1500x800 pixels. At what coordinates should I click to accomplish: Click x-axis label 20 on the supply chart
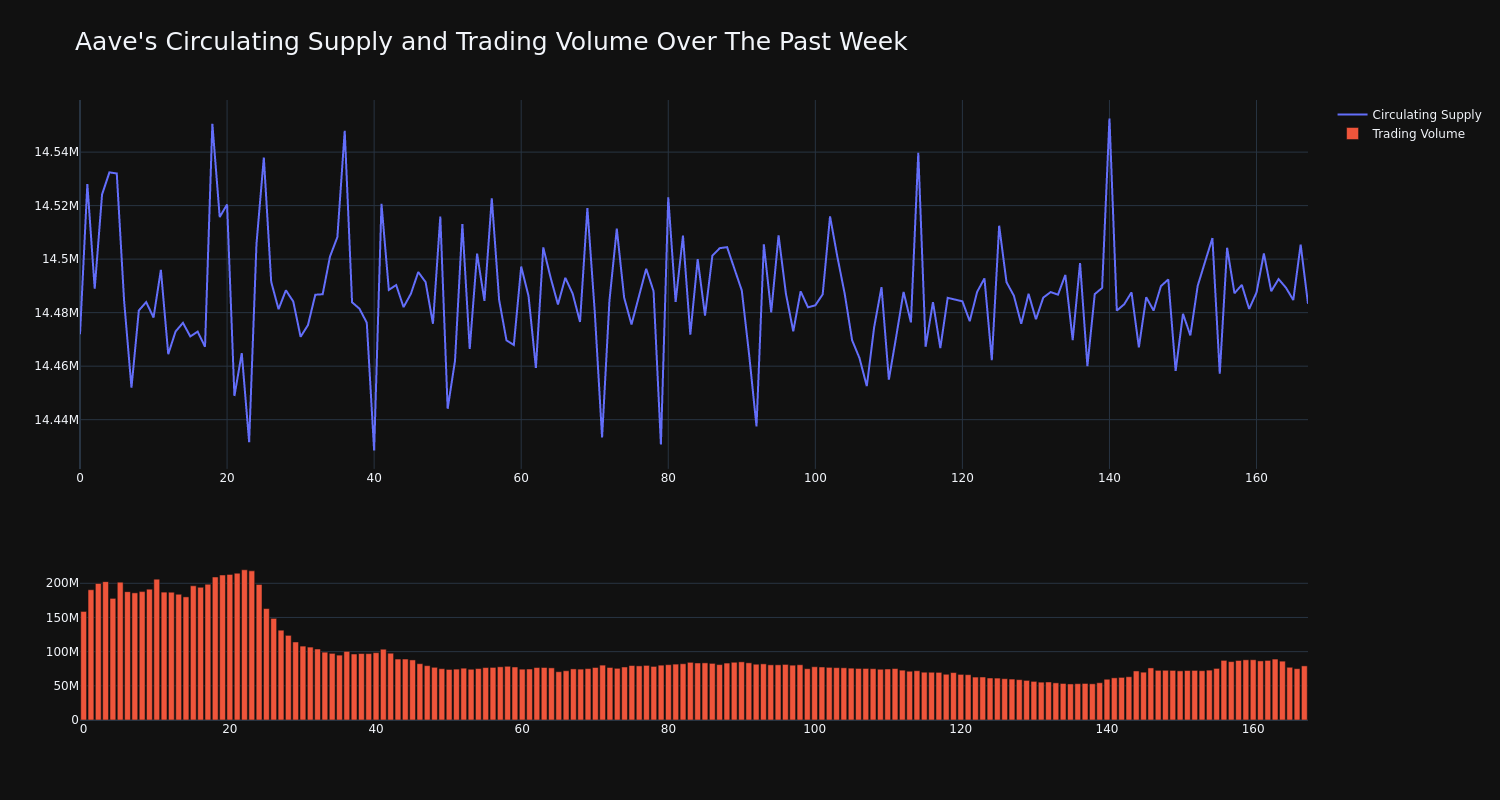coord(227,478)
